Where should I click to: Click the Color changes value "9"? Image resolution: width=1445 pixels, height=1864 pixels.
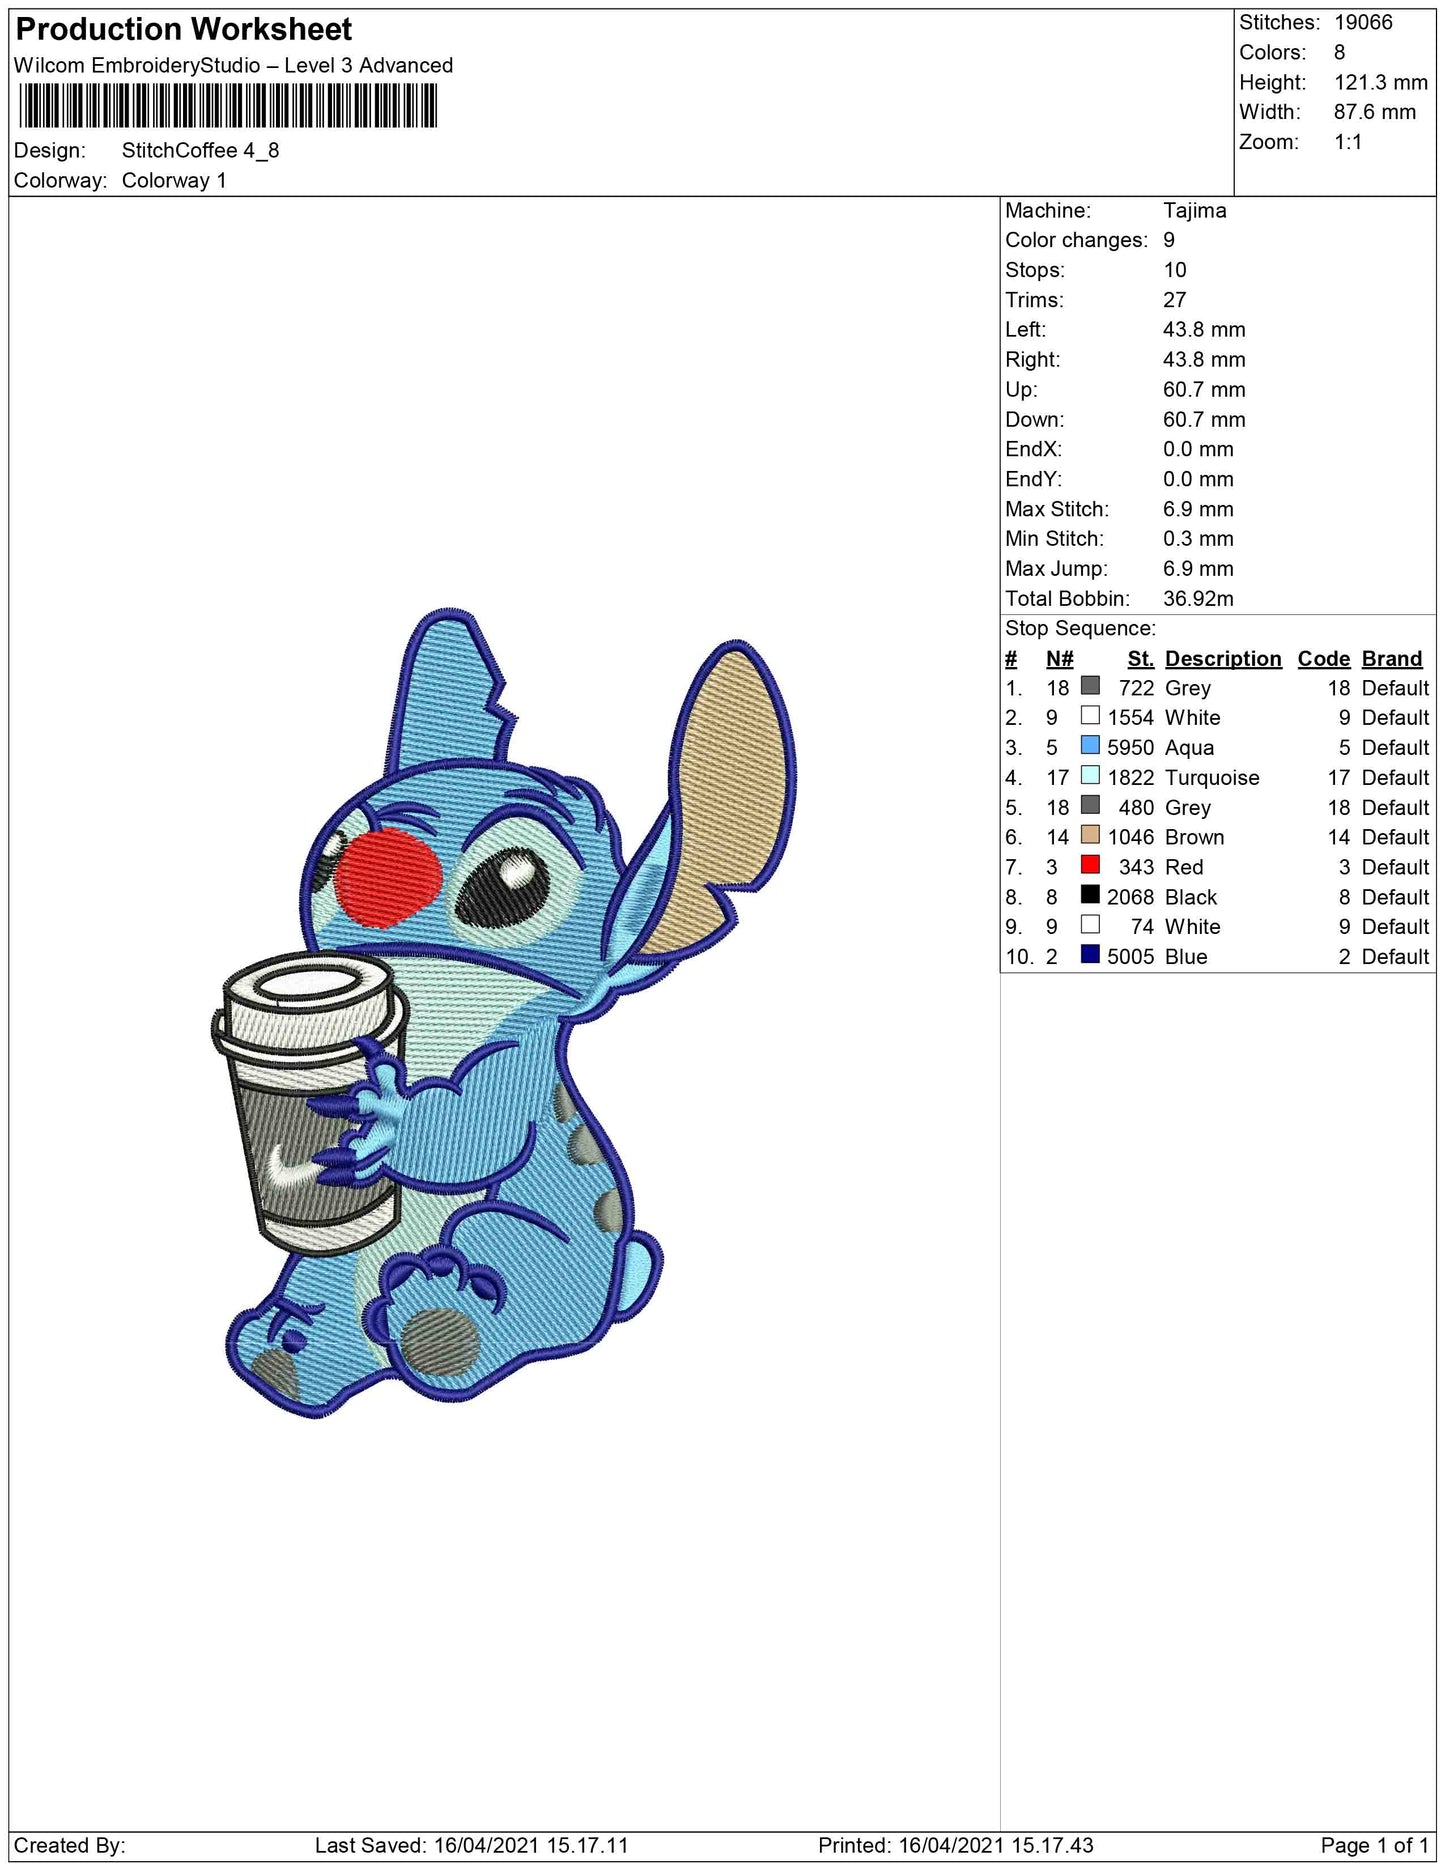tap(1169, 241)
